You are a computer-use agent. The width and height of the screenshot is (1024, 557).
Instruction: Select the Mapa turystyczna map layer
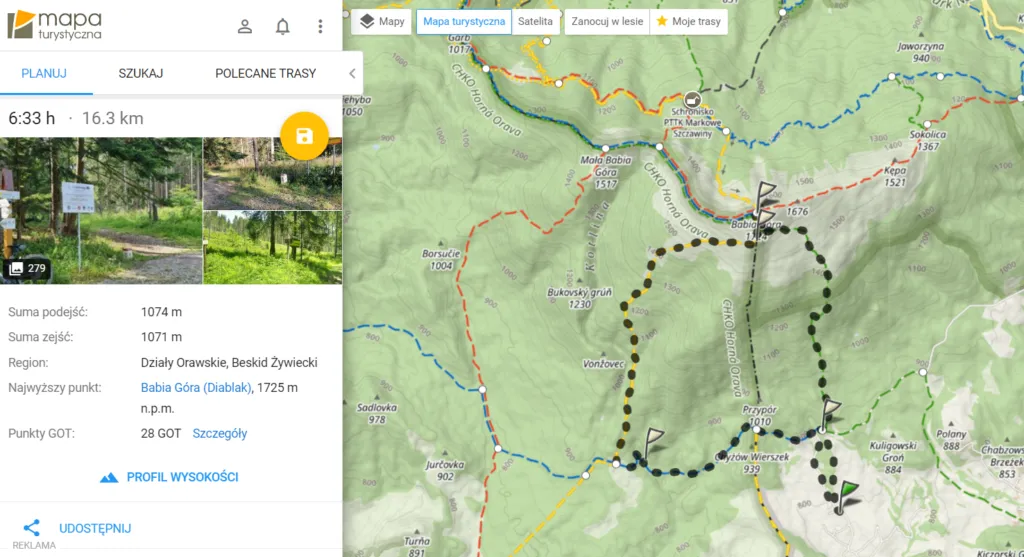point(464,21)
